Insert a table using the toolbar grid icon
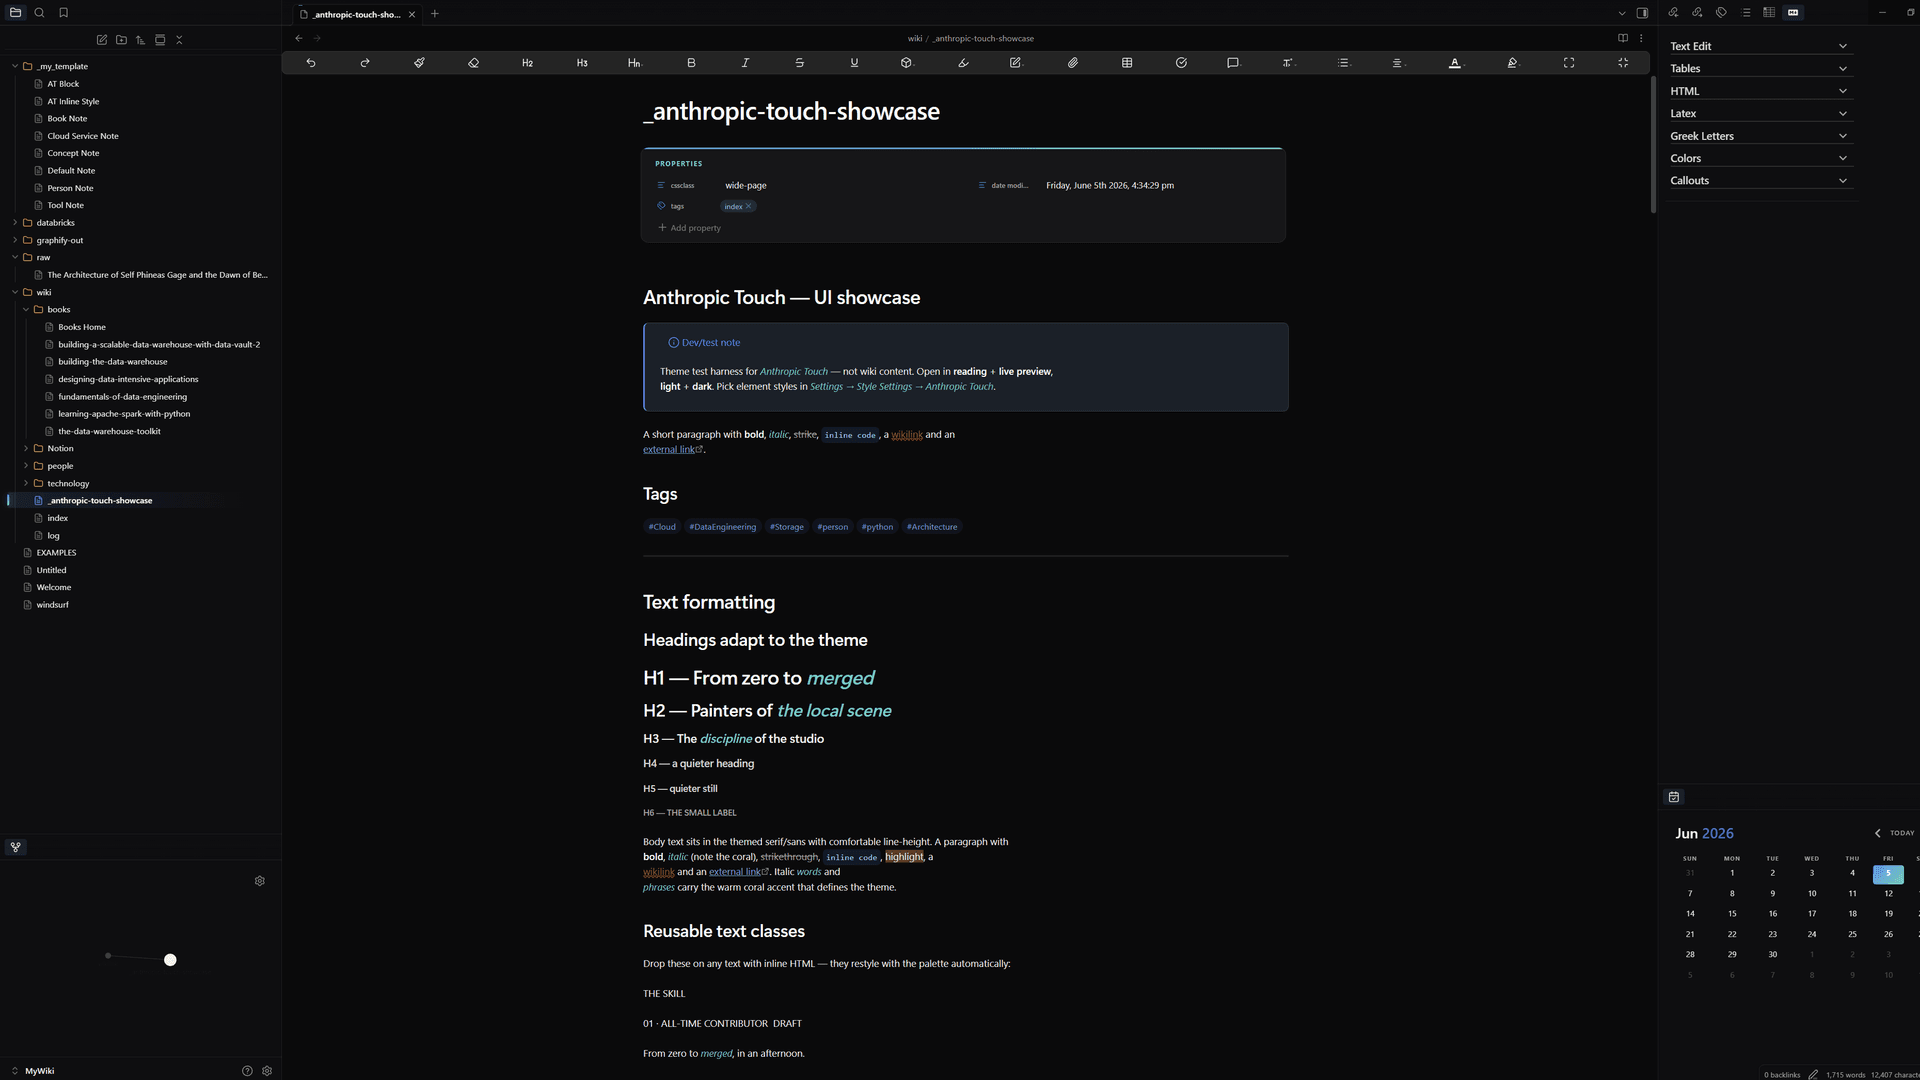This screenshot has height=1080, width=1920. pos(1127,63)
